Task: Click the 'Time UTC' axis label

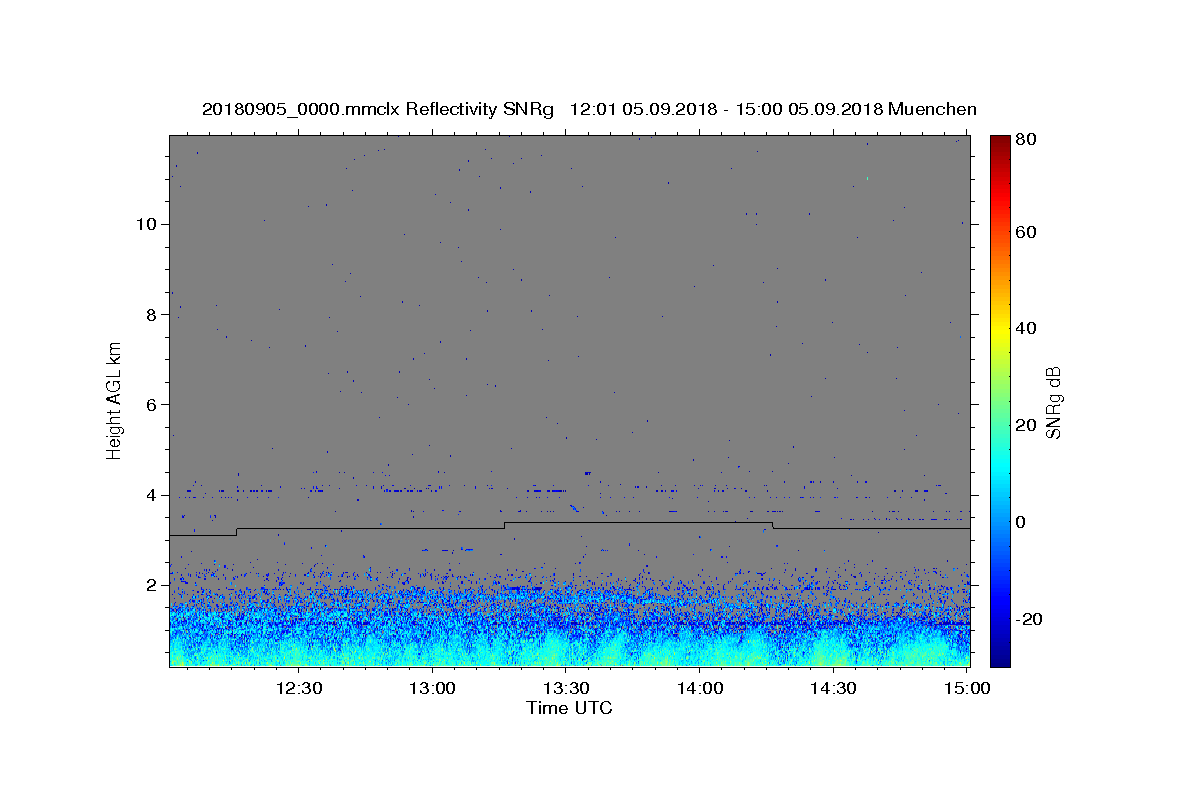Action: 569,709
